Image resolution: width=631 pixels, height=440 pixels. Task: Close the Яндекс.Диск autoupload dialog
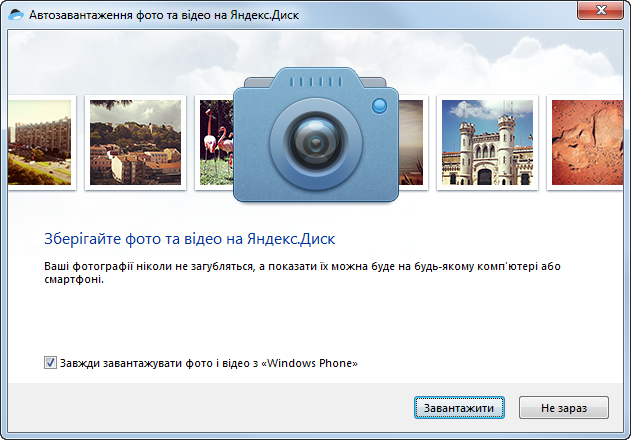(600, 10)
